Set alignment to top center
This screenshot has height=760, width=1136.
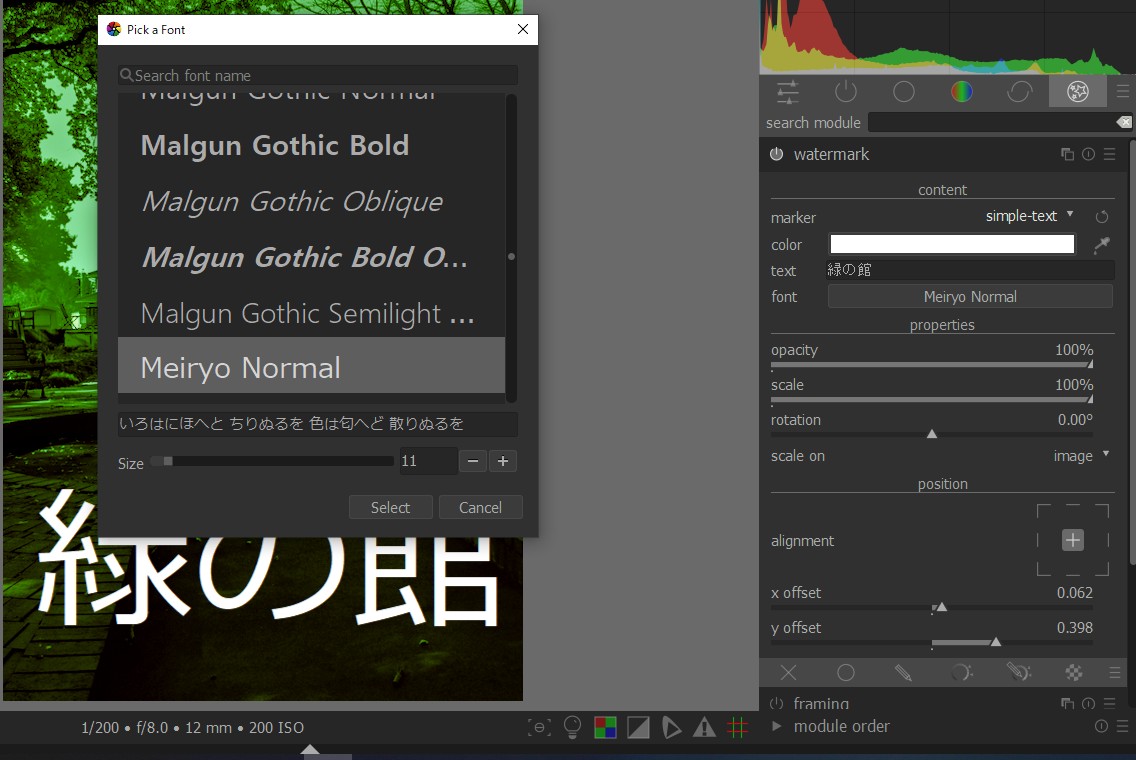tap(1073, 508)
